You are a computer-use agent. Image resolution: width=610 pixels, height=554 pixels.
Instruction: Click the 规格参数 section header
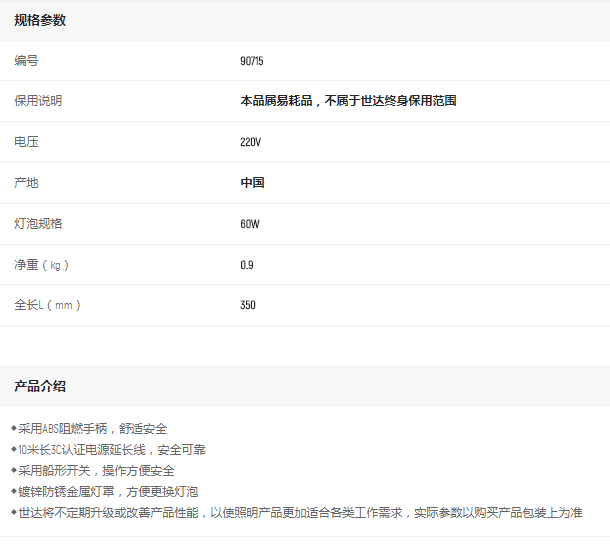40,20
